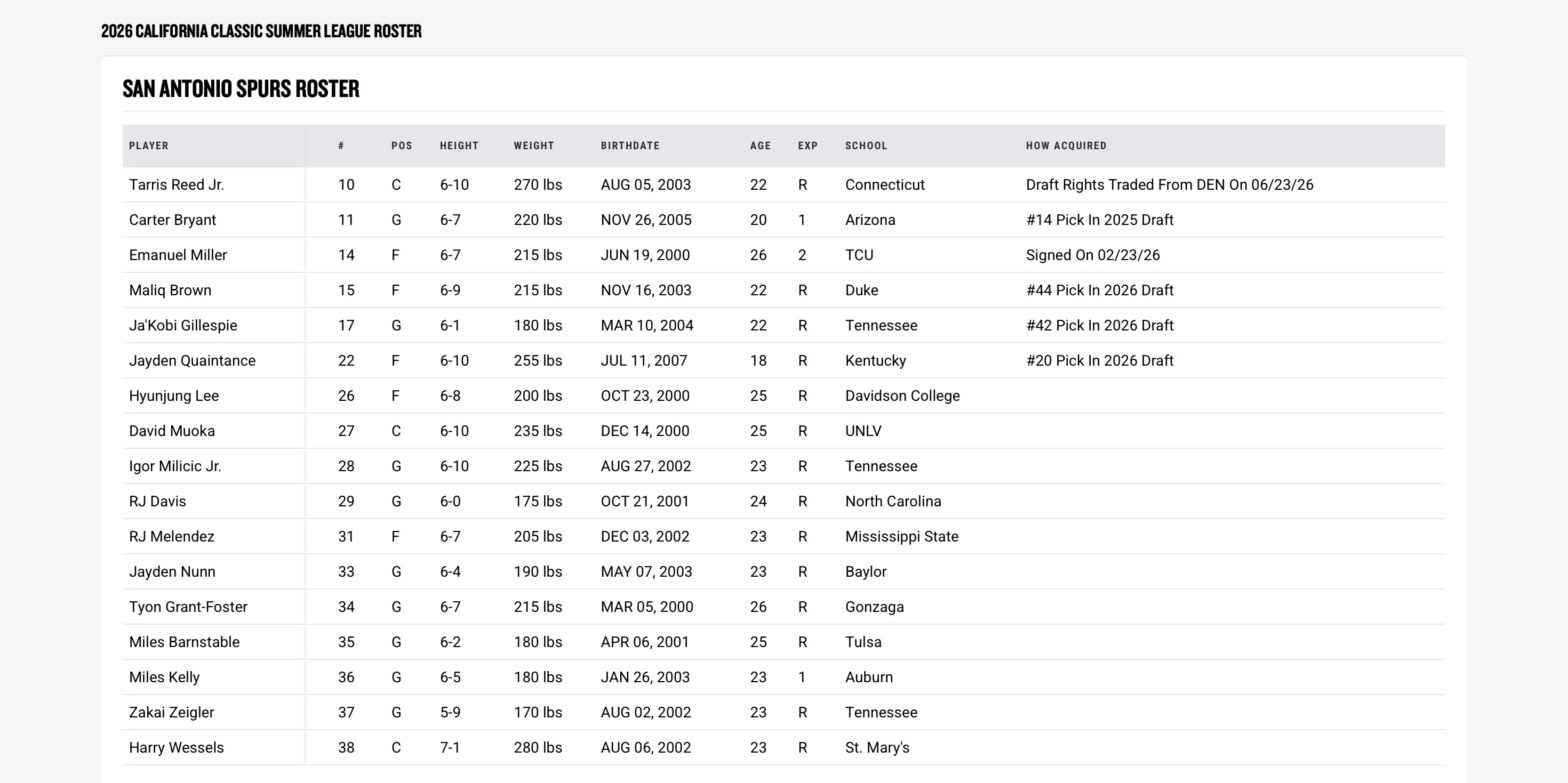Sort by How Acquired column header
Image resolution: width=1568 pixels, height=783 pixels.
click(x=1066, y=146)
